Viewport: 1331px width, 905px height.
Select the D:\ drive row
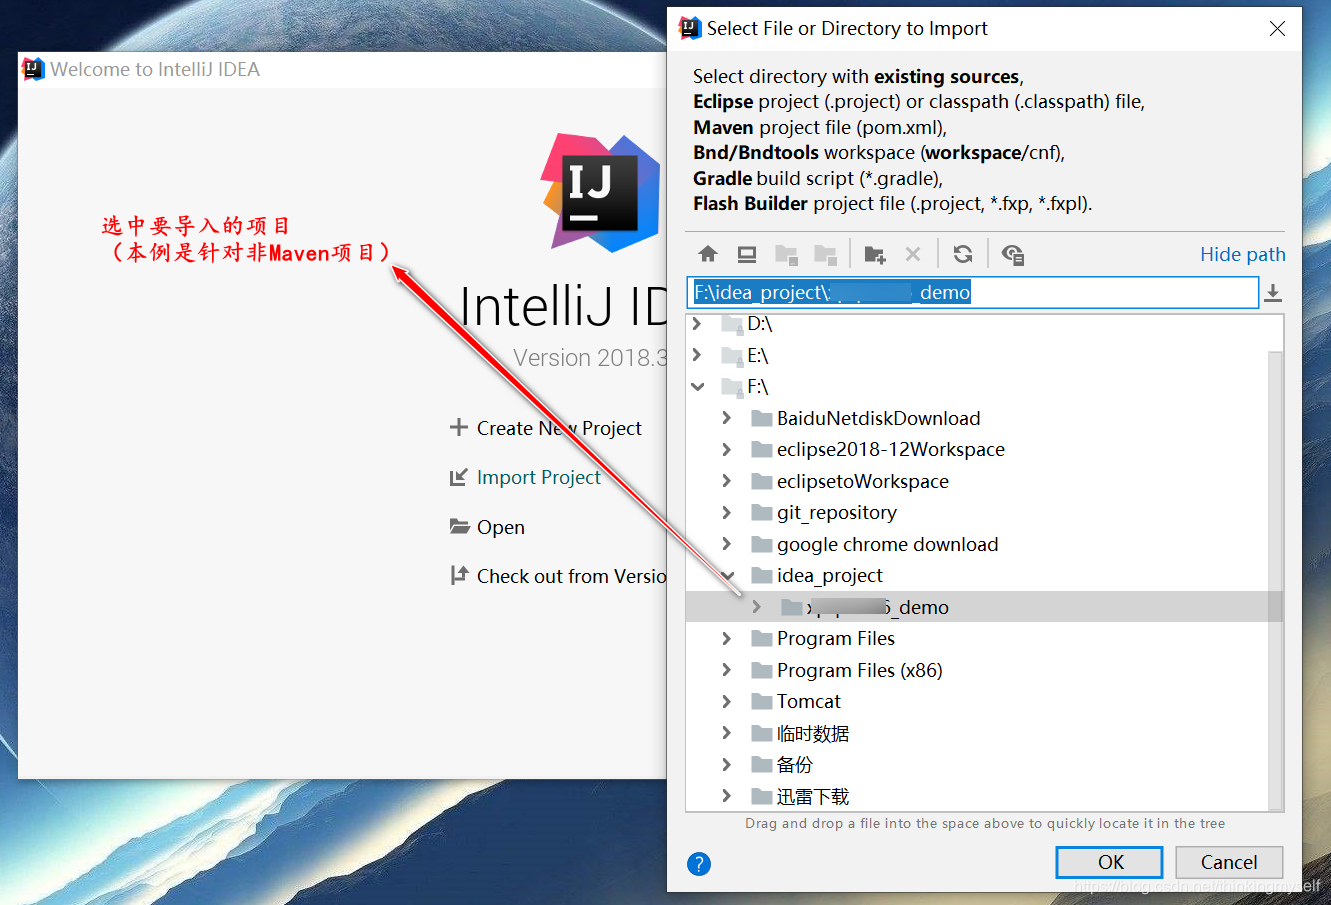(x=977, y=323)
